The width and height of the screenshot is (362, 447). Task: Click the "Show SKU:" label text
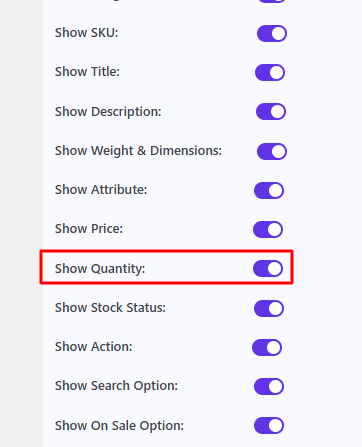86,33
